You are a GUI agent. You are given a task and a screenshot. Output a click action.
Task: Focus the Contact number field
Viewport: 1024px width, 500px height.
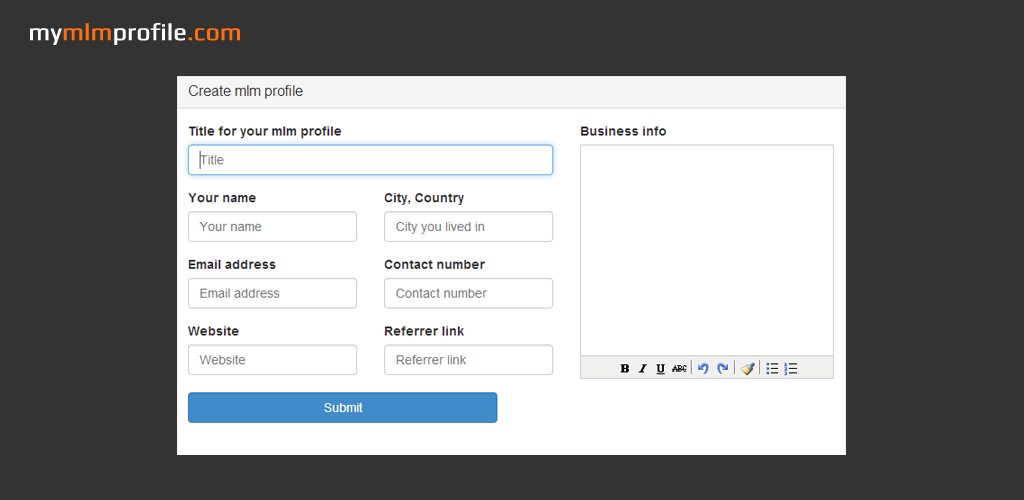468,293
